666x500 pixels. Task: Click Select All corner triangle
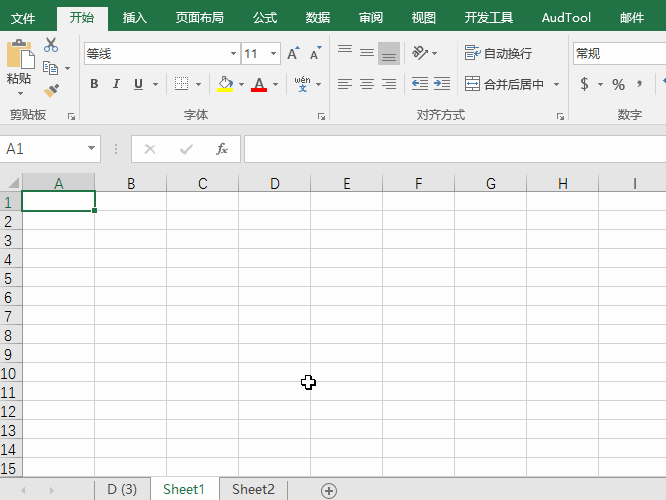pyautogui.click(x=13, y=183)
